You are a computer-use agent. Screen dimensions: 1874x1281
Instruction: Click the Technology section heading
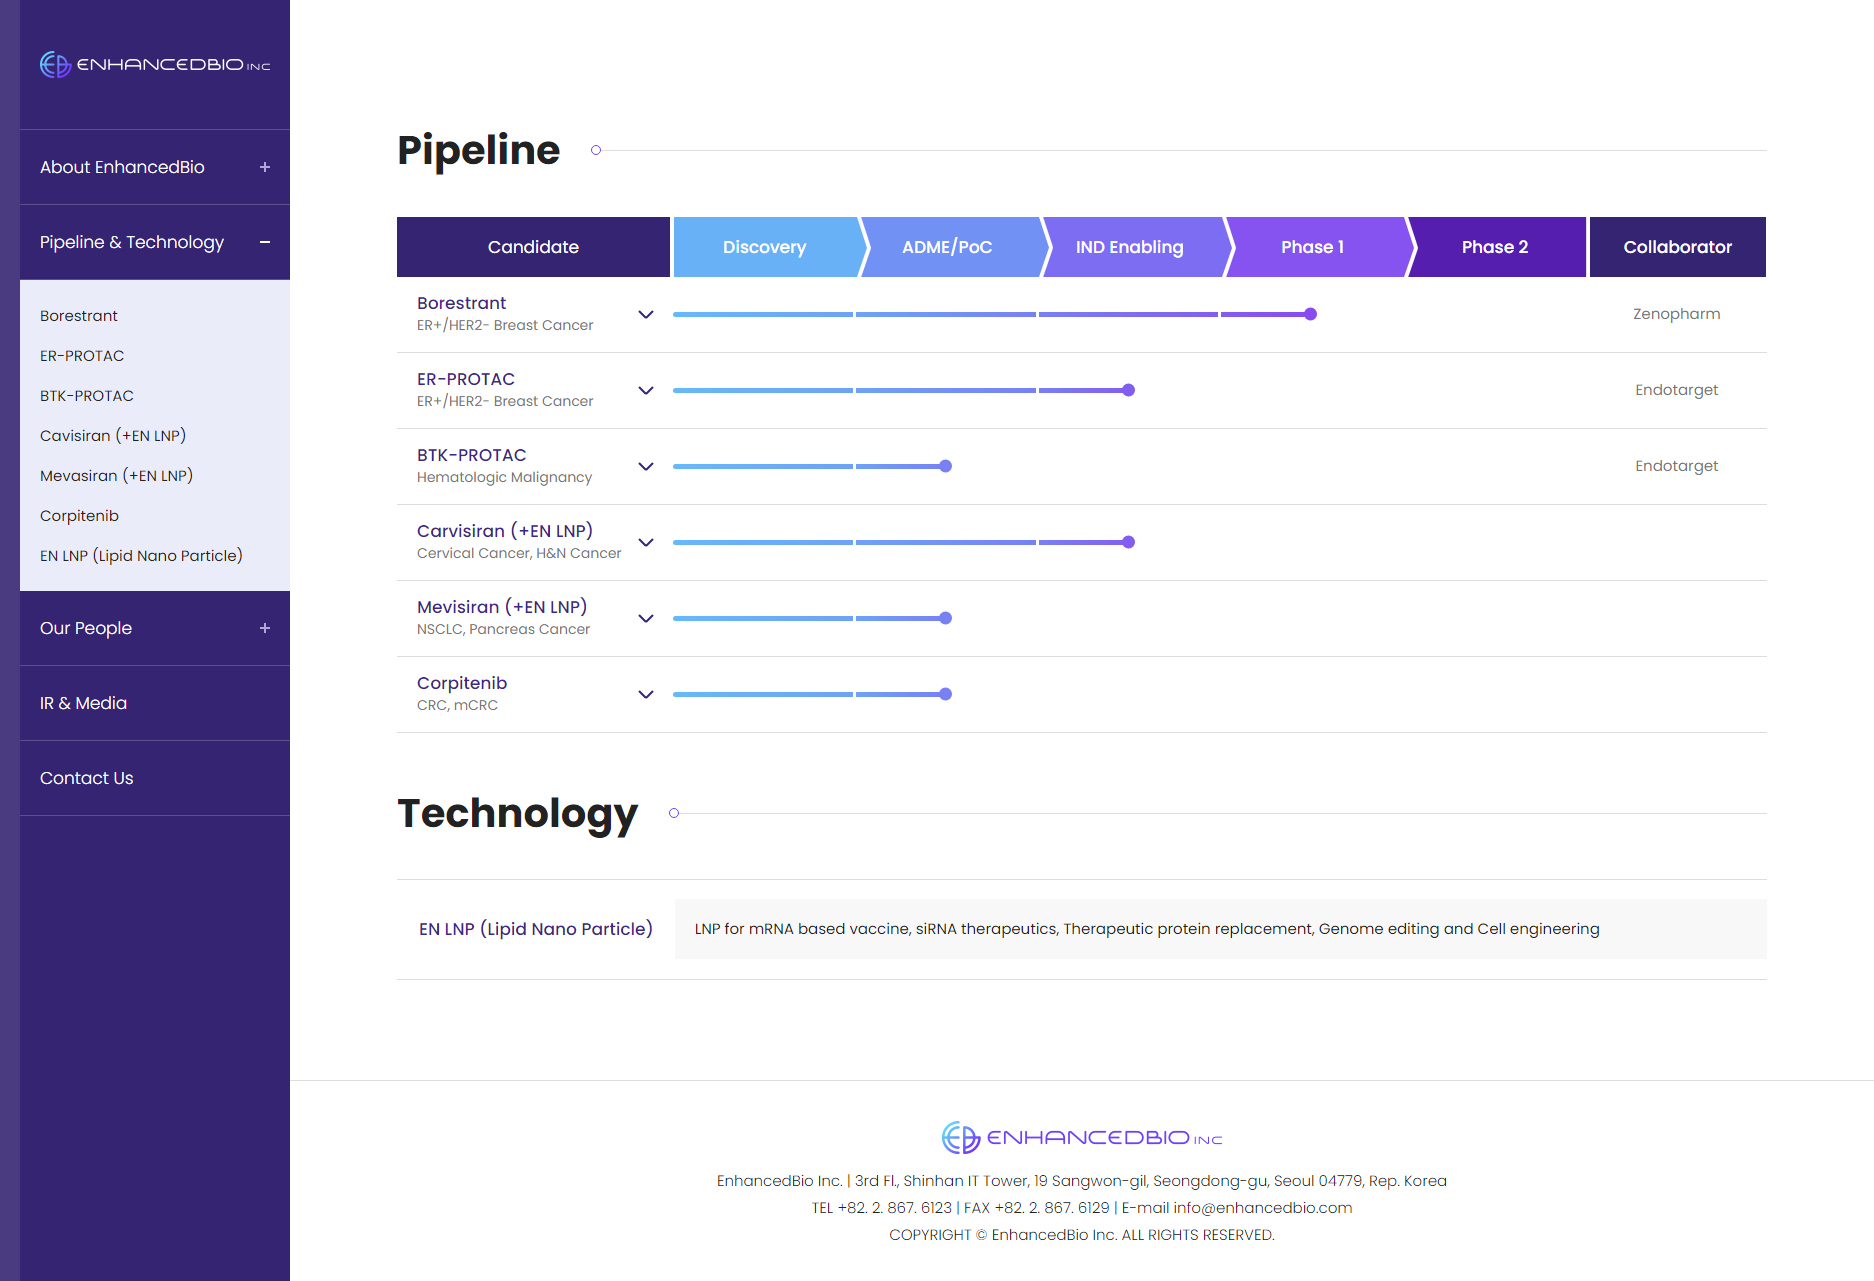click(x=518, y=814)
